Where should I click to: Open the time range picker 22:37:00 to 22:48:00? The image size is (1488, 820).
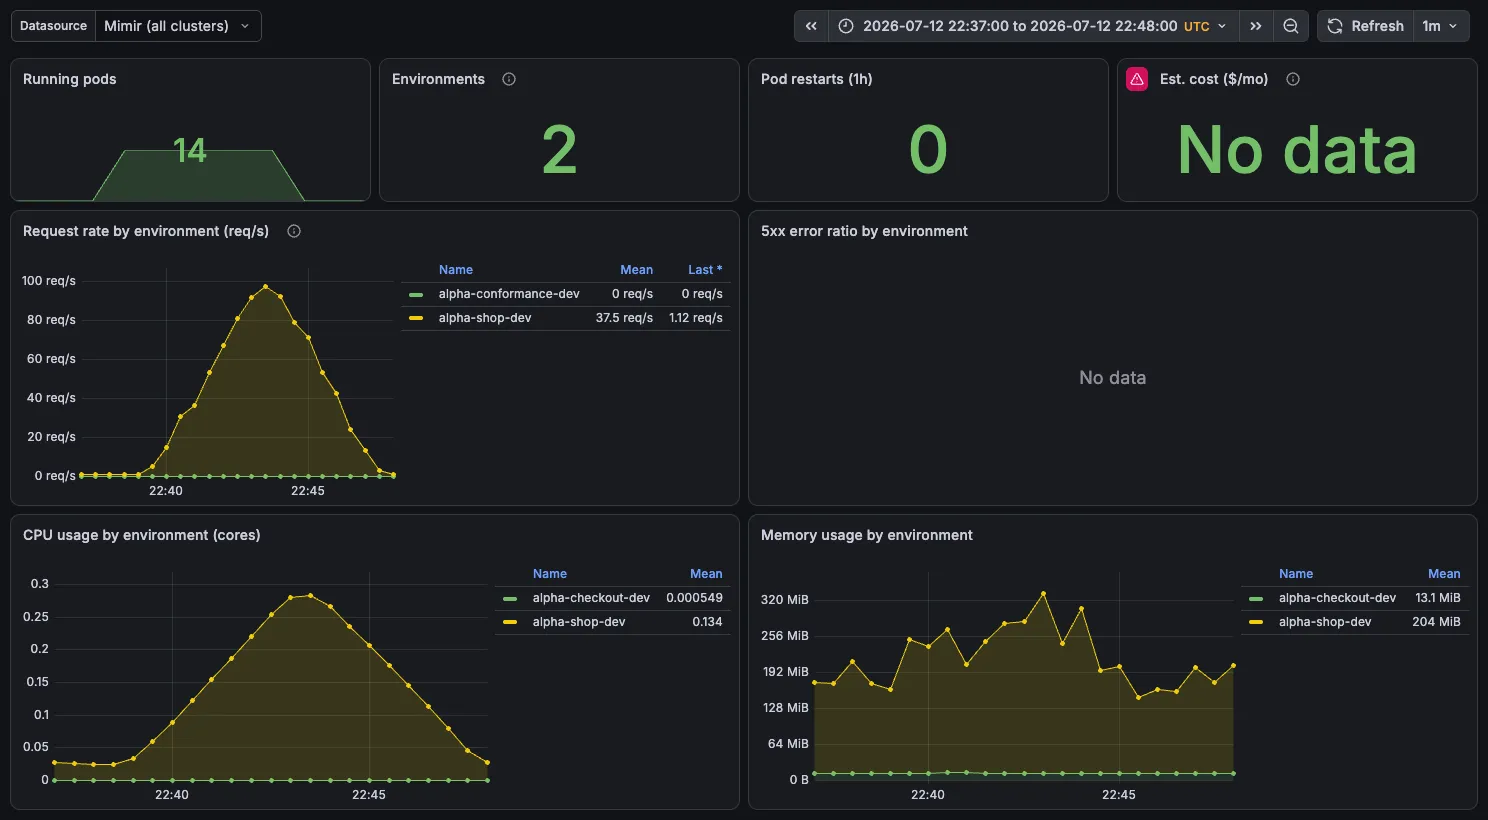click(1033, 26)
